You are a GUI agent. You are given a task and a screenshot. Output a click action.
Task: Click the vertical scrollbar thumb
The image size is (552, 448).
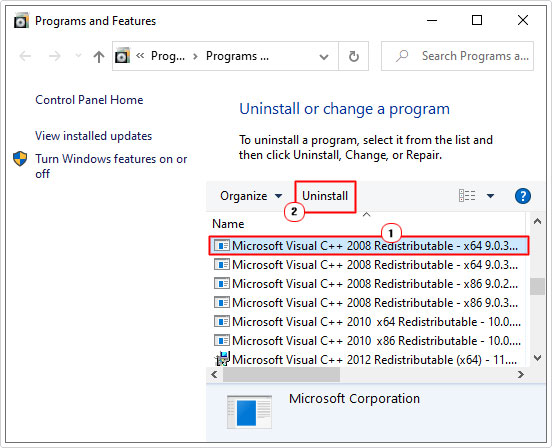pos(537,286)
